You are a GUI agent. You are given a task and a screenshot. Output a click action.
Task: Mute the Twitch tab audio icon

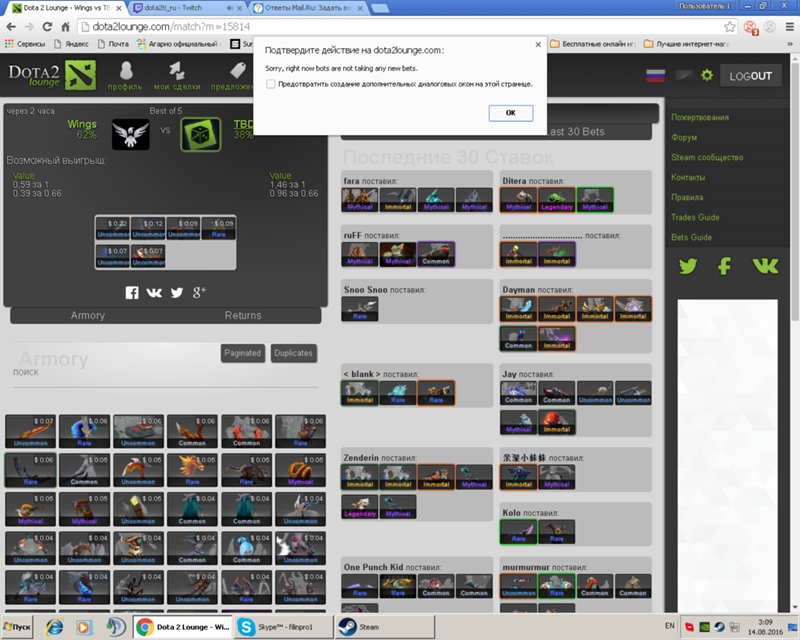pyautogui.click(x=230, y=8)
